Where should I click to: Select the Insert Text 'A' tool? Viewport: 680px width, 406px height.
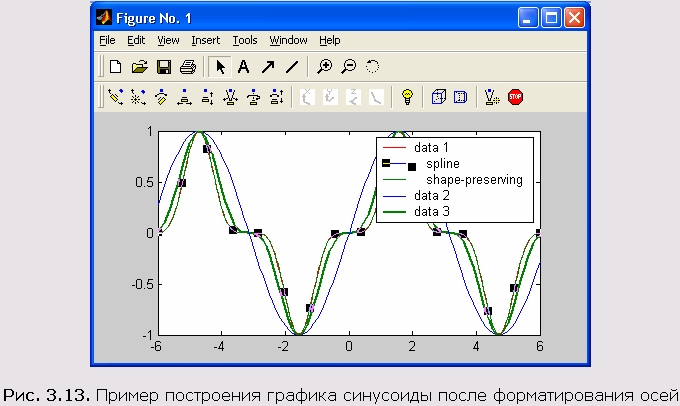[243, 67]
